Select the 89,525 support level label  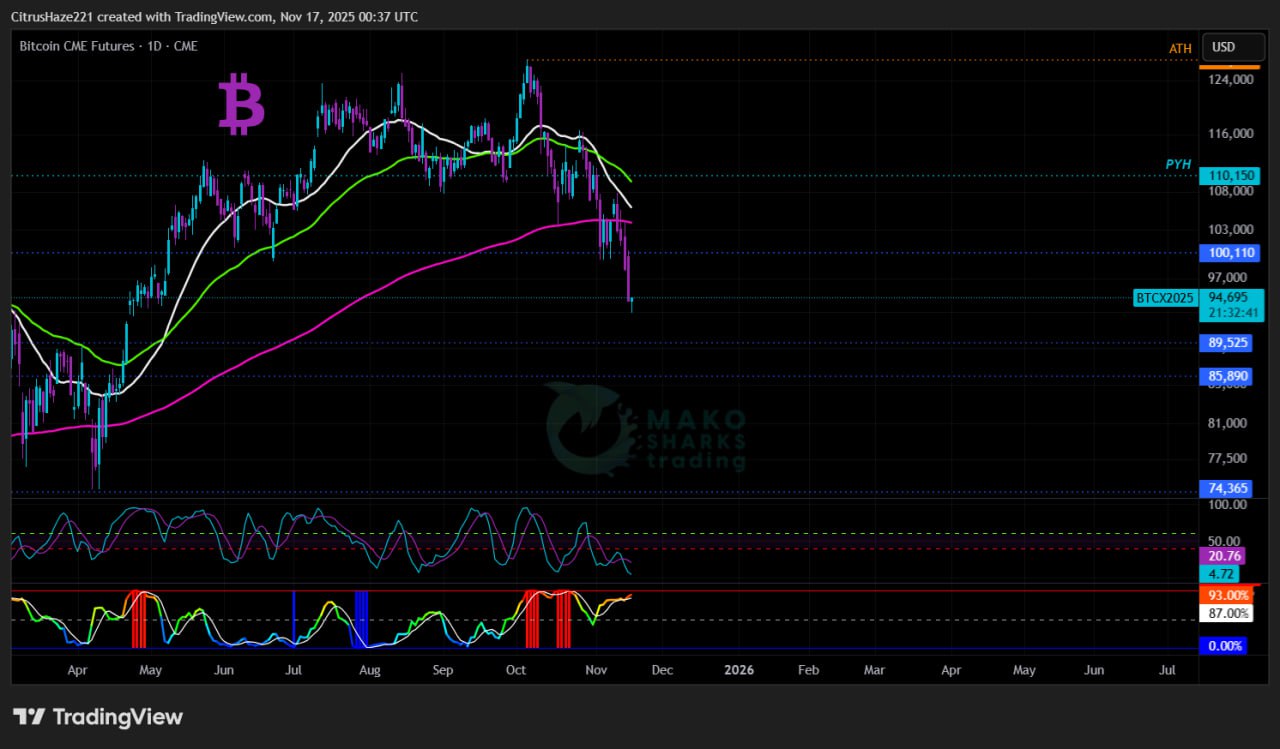coord(1229,343)
